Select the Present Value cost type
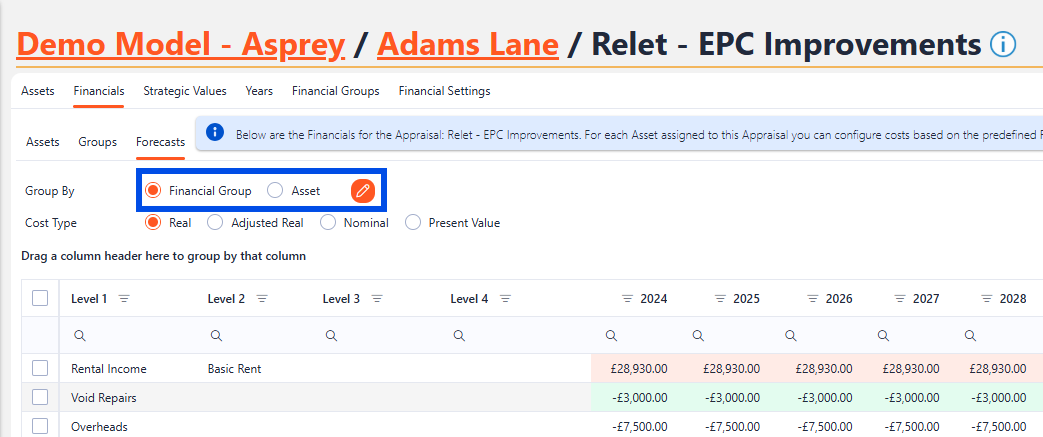The image size is (1043, 437). point(413,223)
